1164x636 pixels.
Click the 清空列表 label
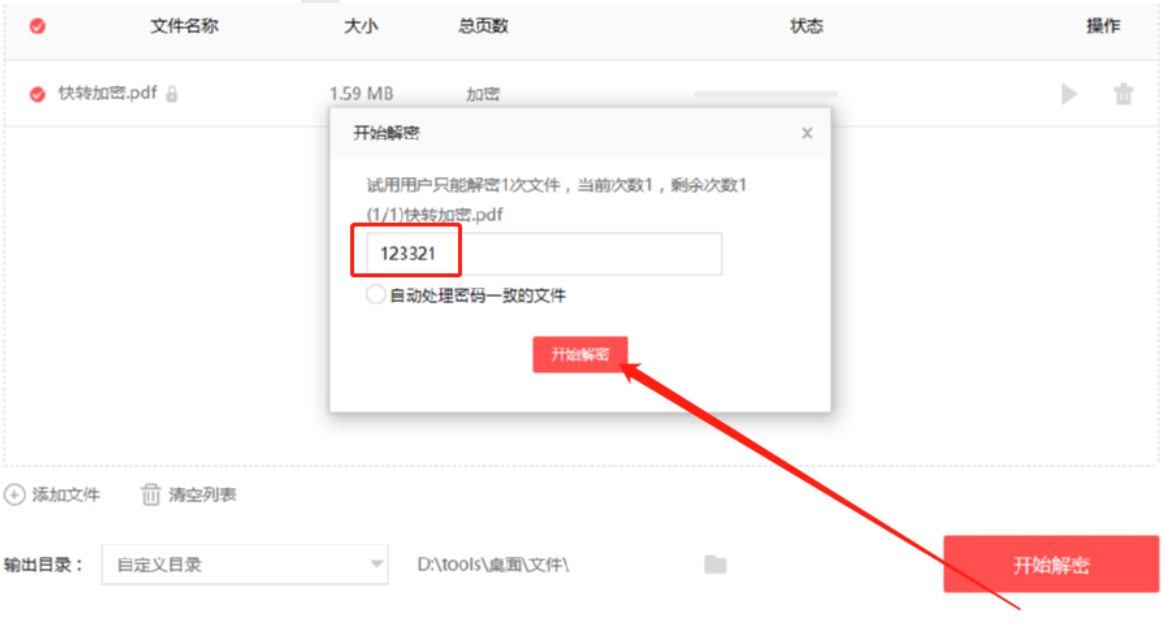202,495
